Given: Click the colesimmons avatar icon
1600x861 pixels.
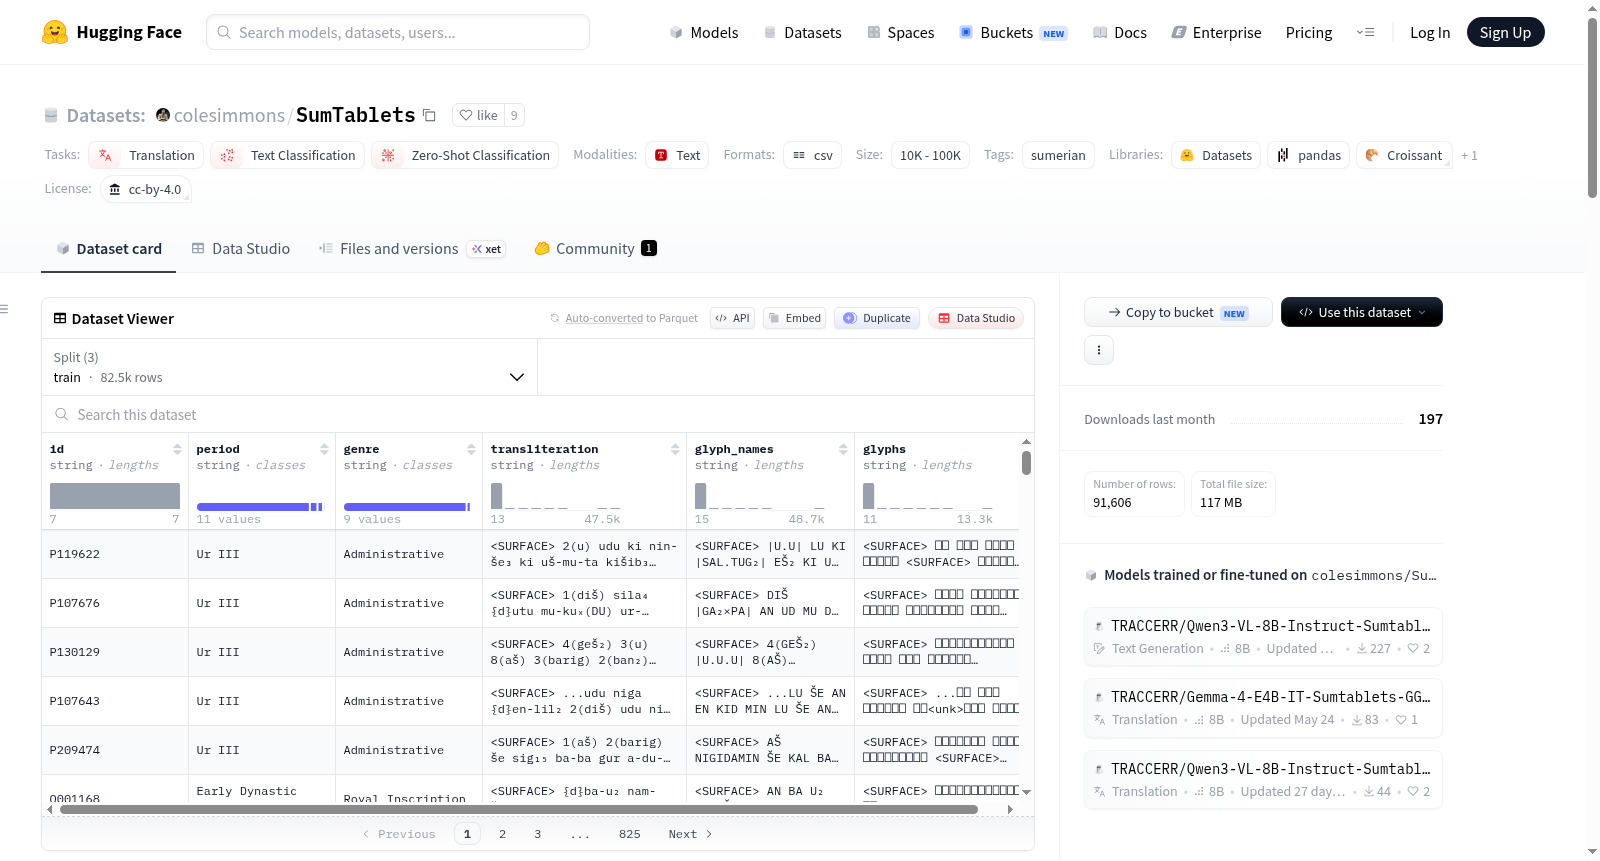Looking at the screenshot, I should 163,115.
